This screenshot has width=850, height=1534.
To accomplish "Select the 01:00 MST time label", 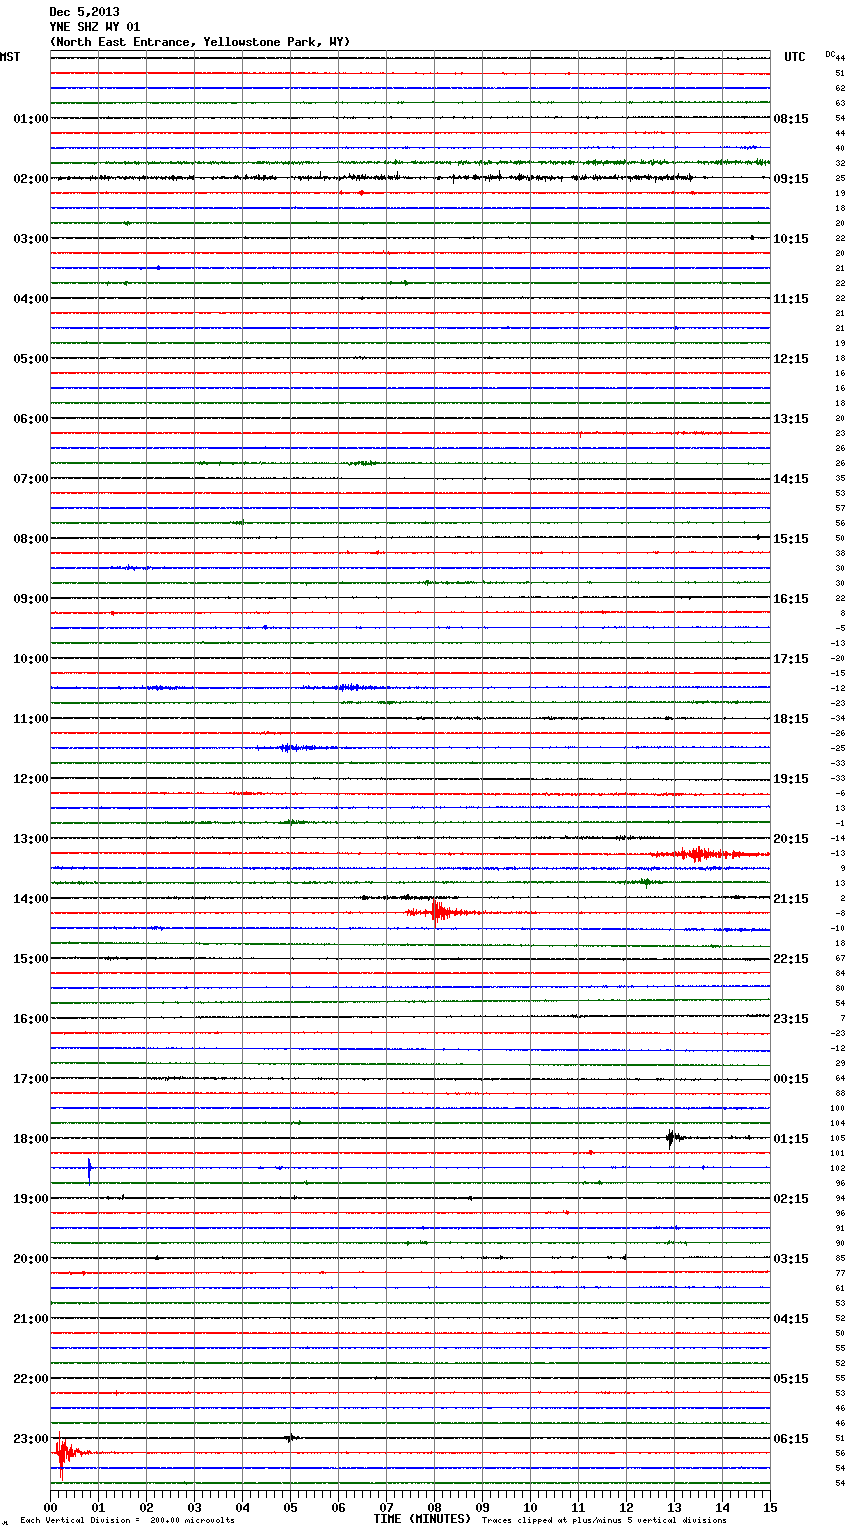I will point(30,118).
